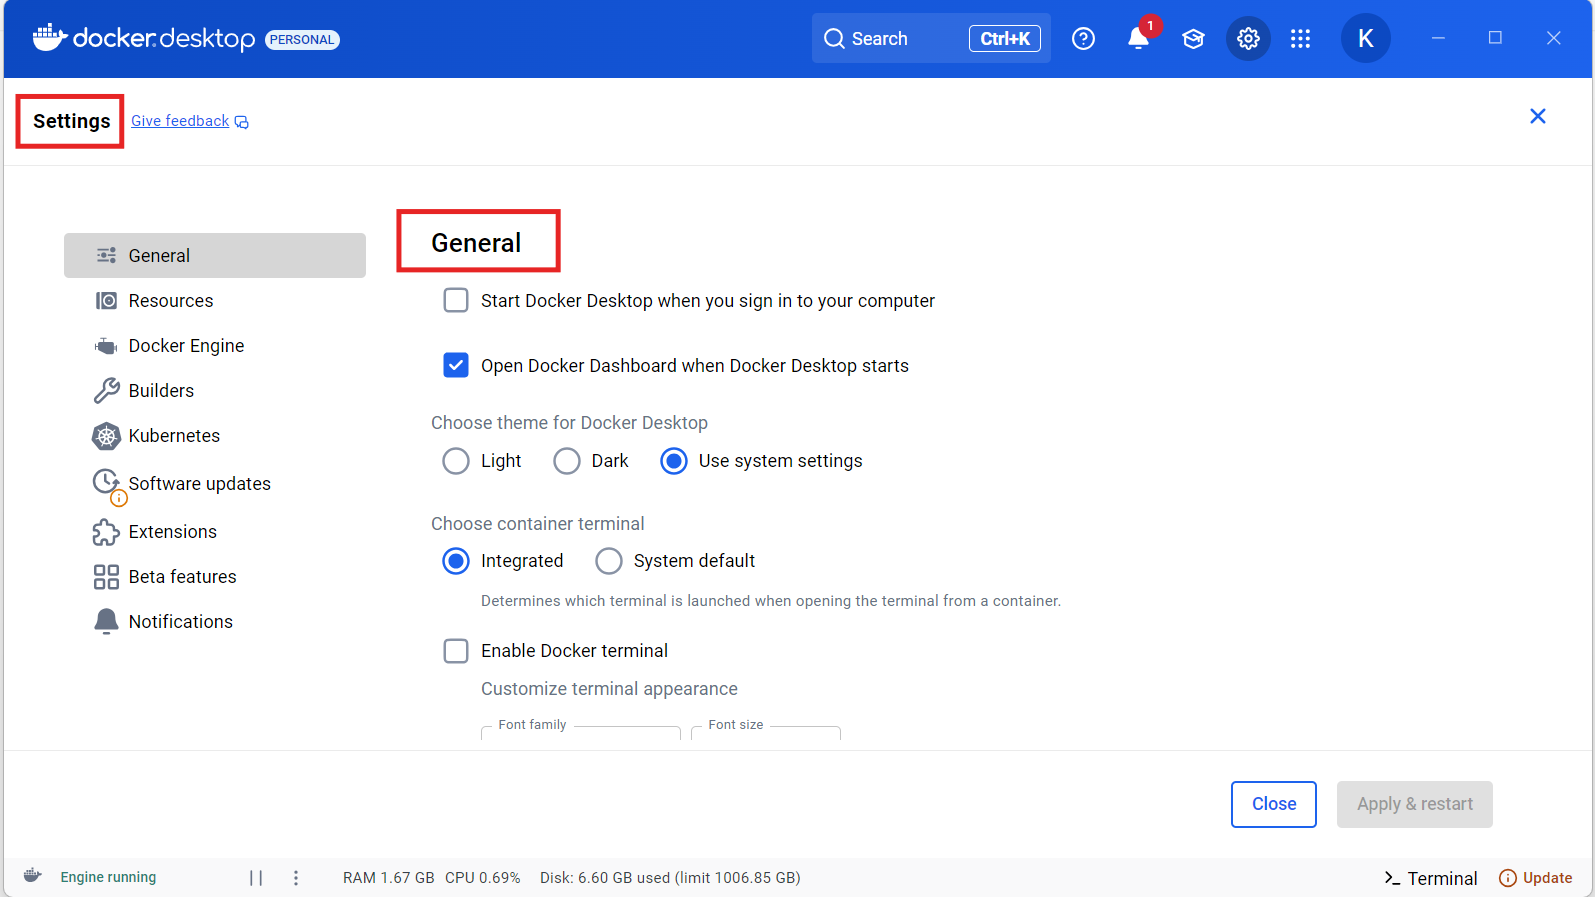Select the Light theme radio button
This screenshot has height=897, width=1595.
(456, 461)
